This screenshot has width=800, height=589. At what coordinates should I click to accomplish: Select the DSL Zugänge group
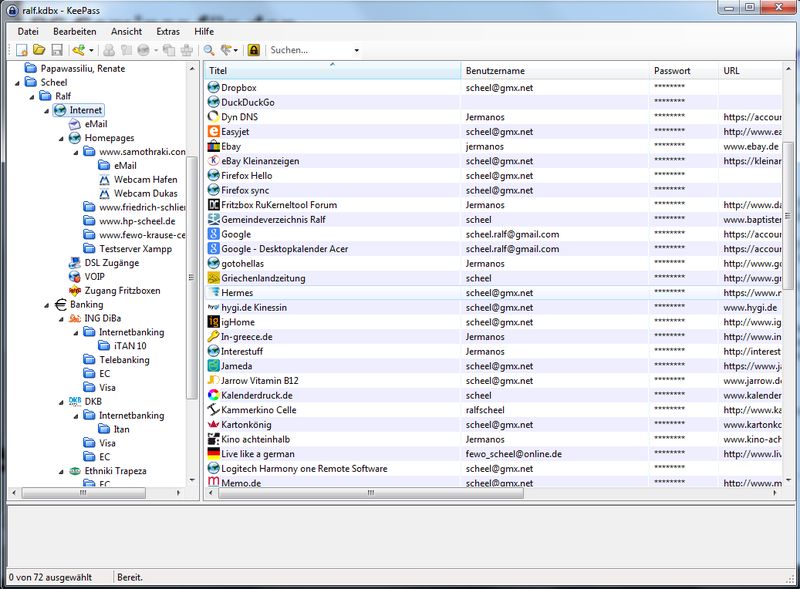pos(112,263)
